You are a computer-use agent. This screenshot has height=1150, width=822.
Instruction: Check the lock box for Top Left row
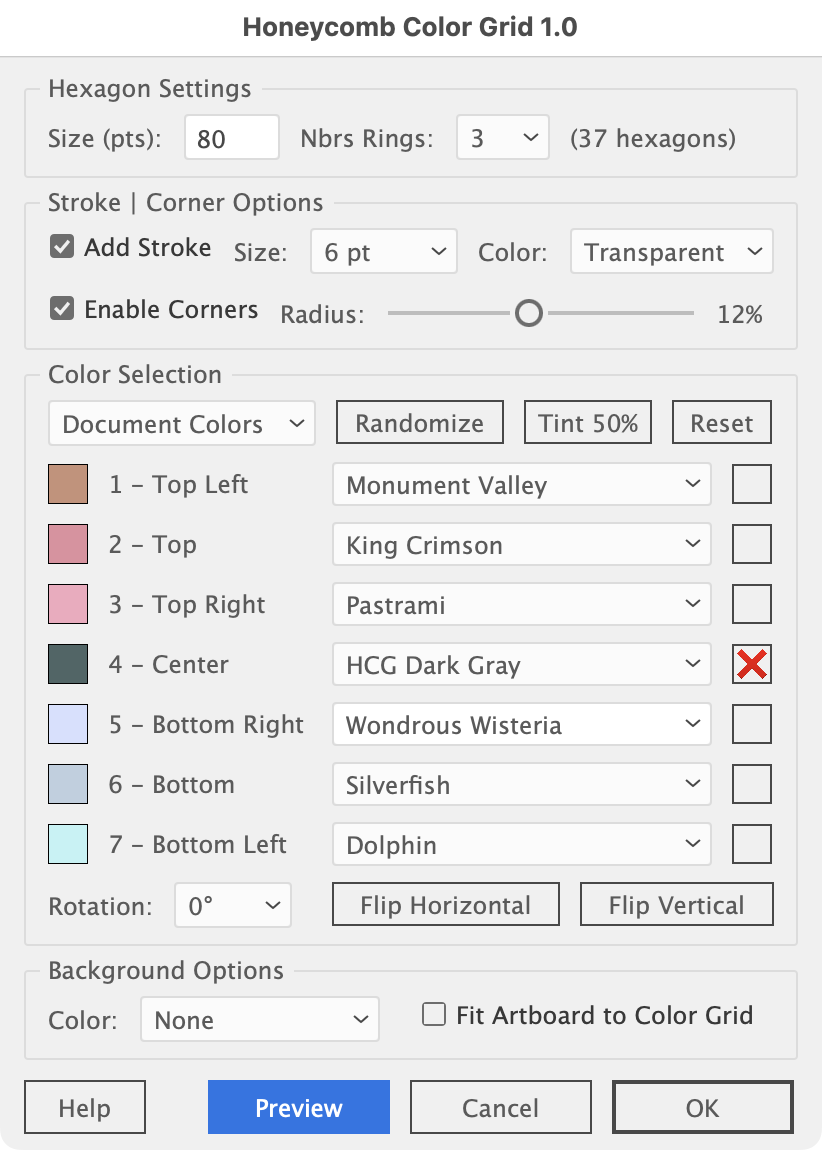point(752,485)
